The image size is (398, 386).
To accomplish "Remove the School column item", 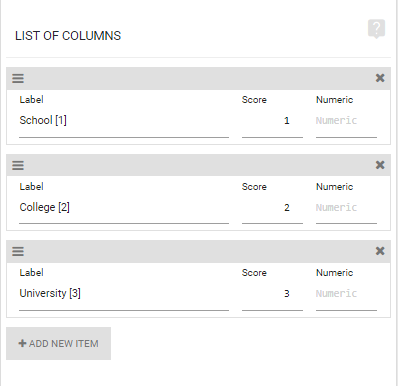I will pyautogui.click(x=380, y=78).
